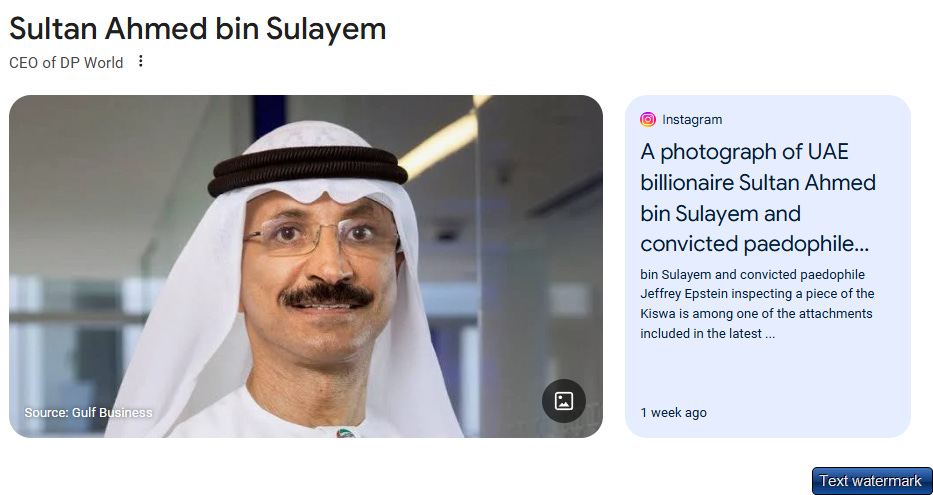Viewport: 933px width, 495px height.
Task: Open the large portrait photo
Action: (x=306, y=267)
